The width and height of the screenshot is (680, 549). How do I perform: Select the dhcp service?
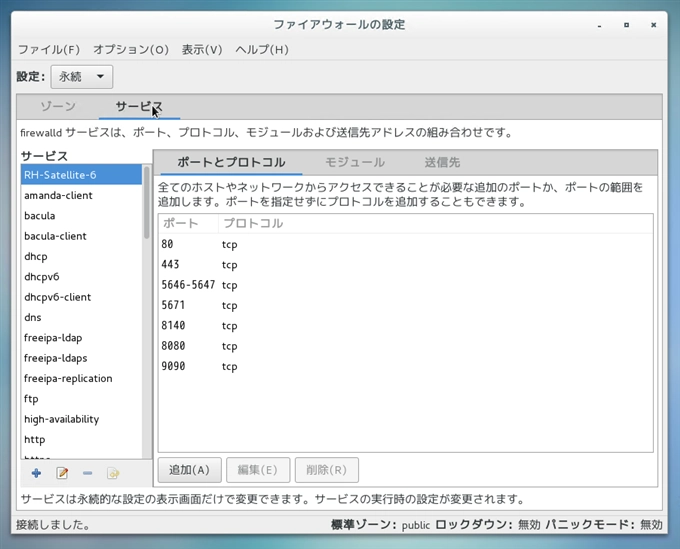pos(82,256)
